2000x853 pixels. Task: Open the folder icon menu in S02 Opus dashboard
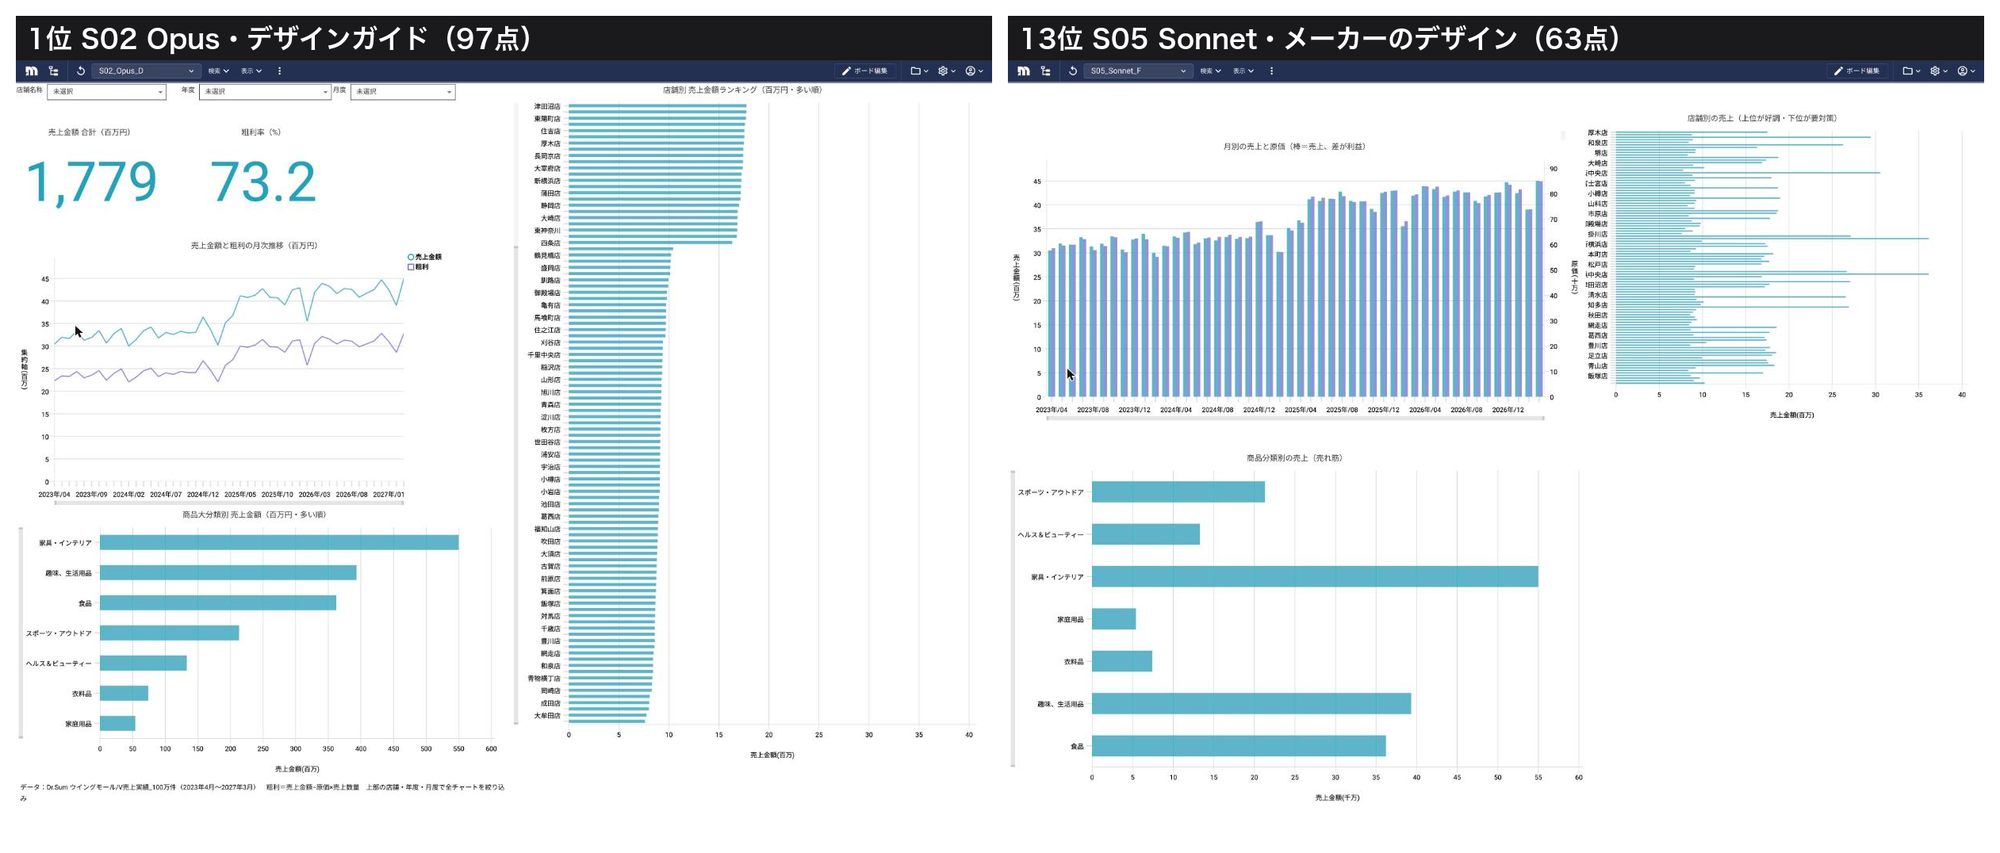pyautogui.click(x=919, y=71)
